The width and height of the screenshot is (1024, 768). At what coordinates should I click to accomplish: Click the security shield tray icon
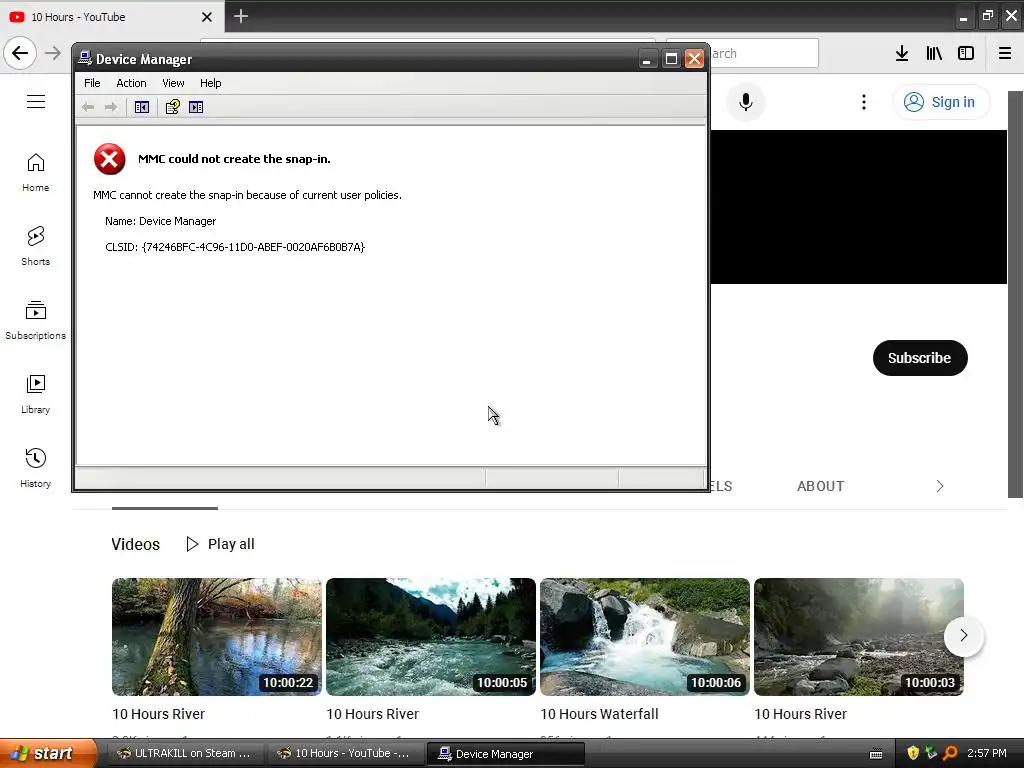tap(913, 753)
